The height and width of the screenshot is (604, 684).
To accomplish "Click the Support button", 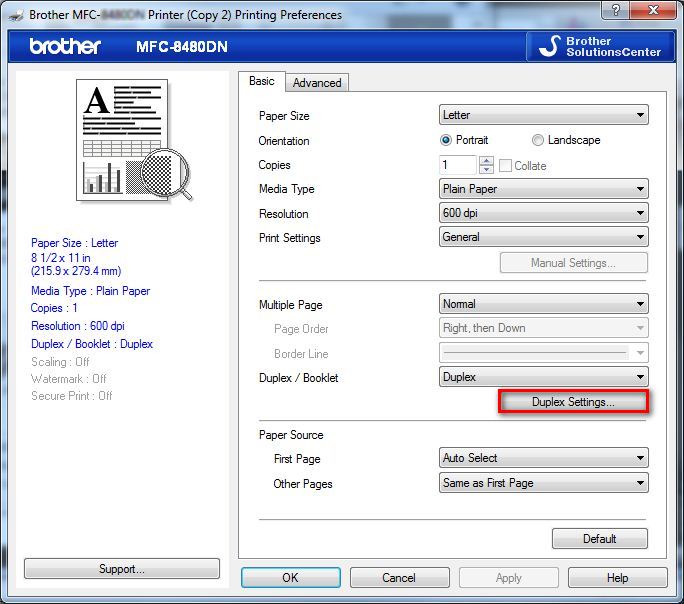I will point(121,569).
